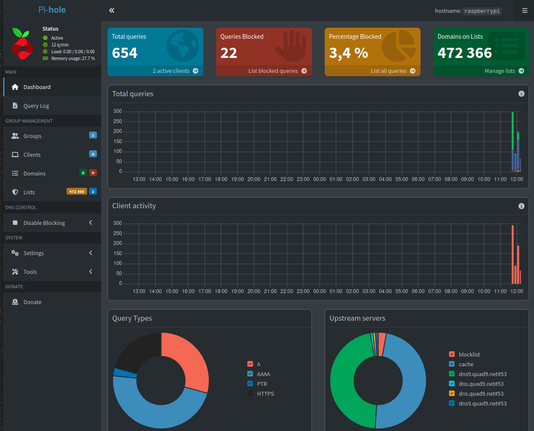Toggle the PTR query type checkbox
Viewport: 534px width, 431px height.
point(250,384)
